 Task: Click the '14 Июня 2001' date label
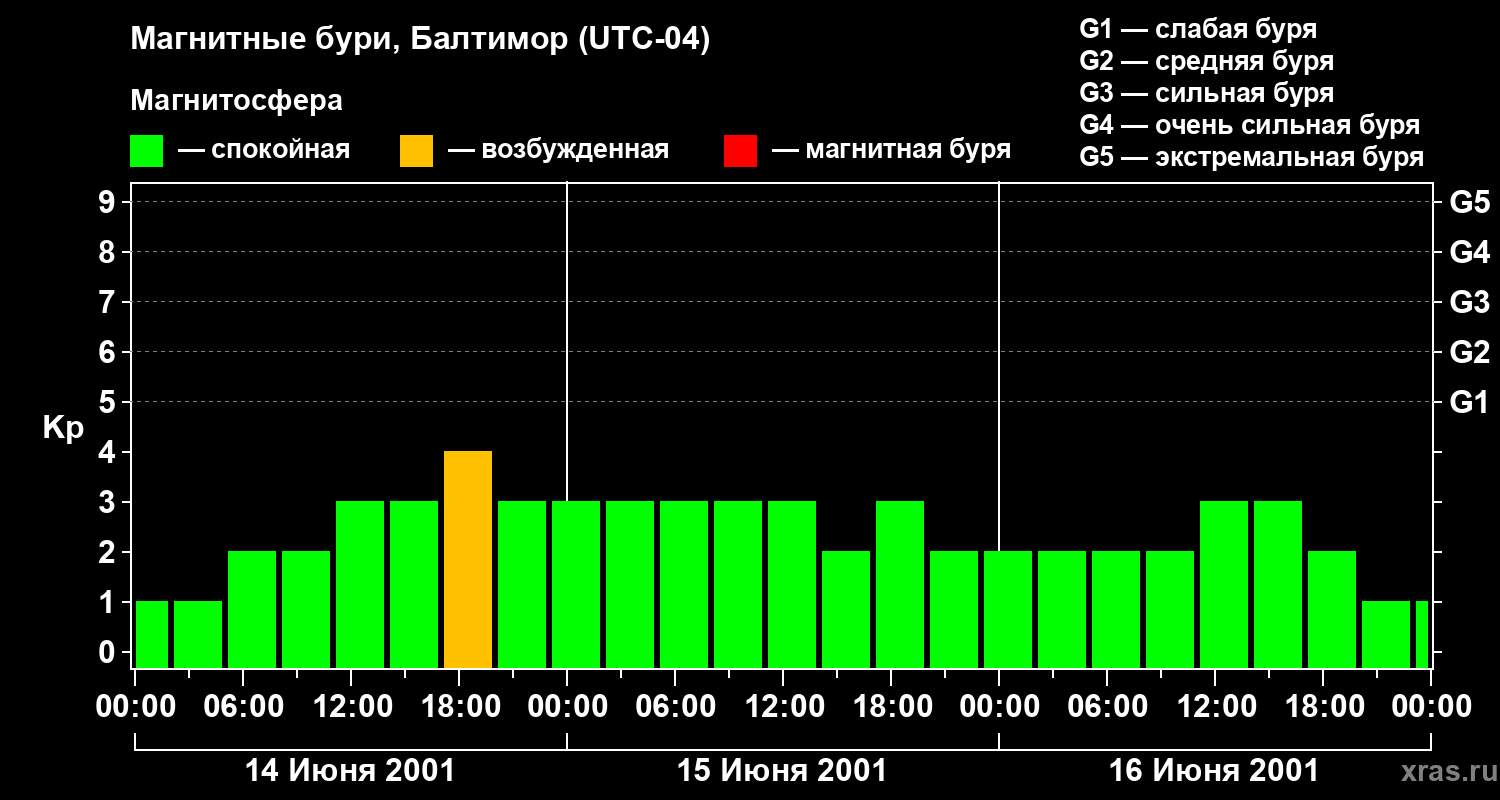coord(350,771)
